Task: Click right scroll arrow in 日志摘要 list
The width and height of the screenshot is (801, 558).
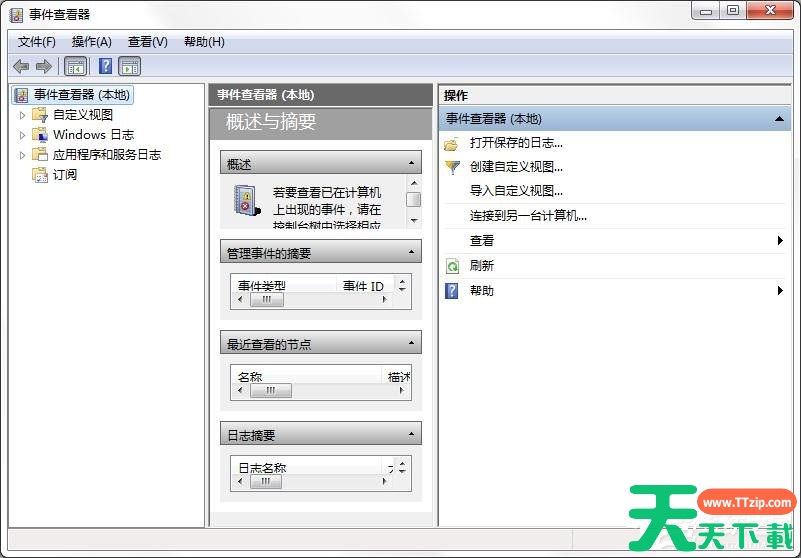Action: tap(385, 481)
